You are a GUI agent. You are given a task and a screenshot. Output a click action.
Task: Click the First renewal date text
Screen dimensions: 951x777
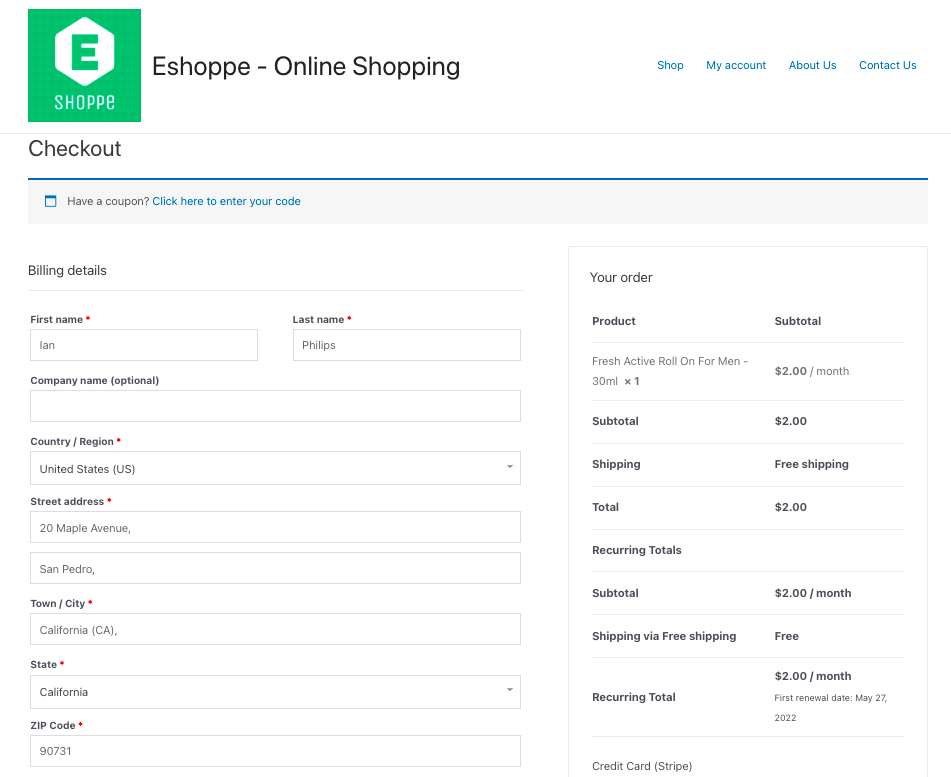831,708
